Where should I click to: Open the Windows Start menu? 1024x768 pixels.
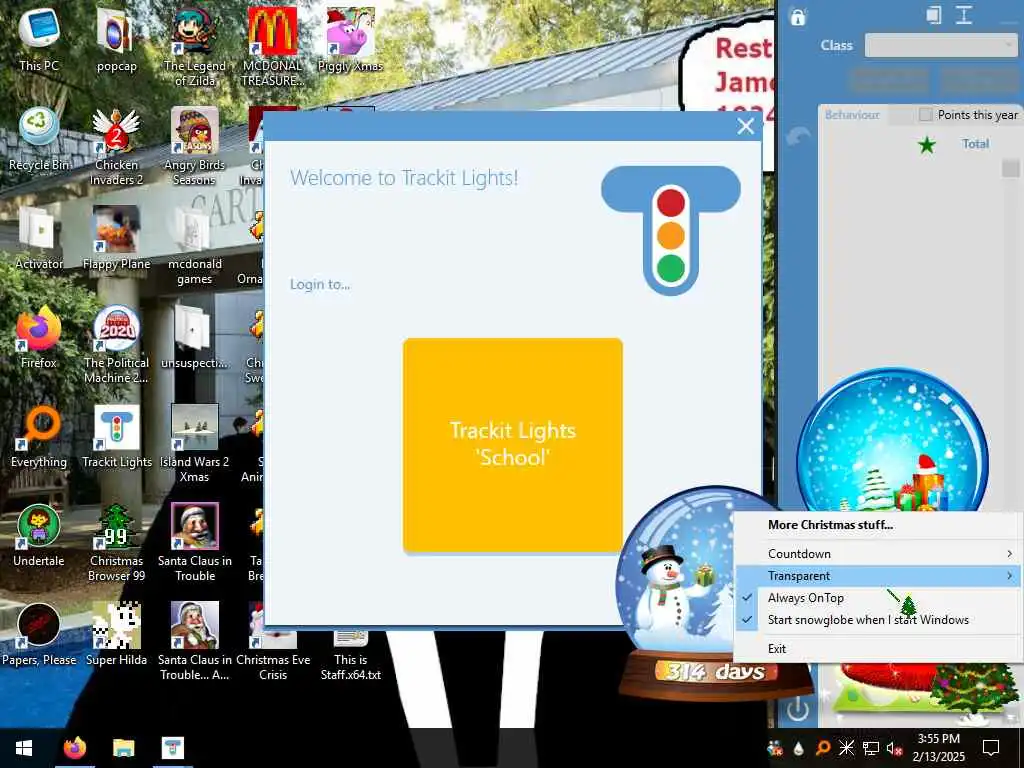[x=24, y=748]
